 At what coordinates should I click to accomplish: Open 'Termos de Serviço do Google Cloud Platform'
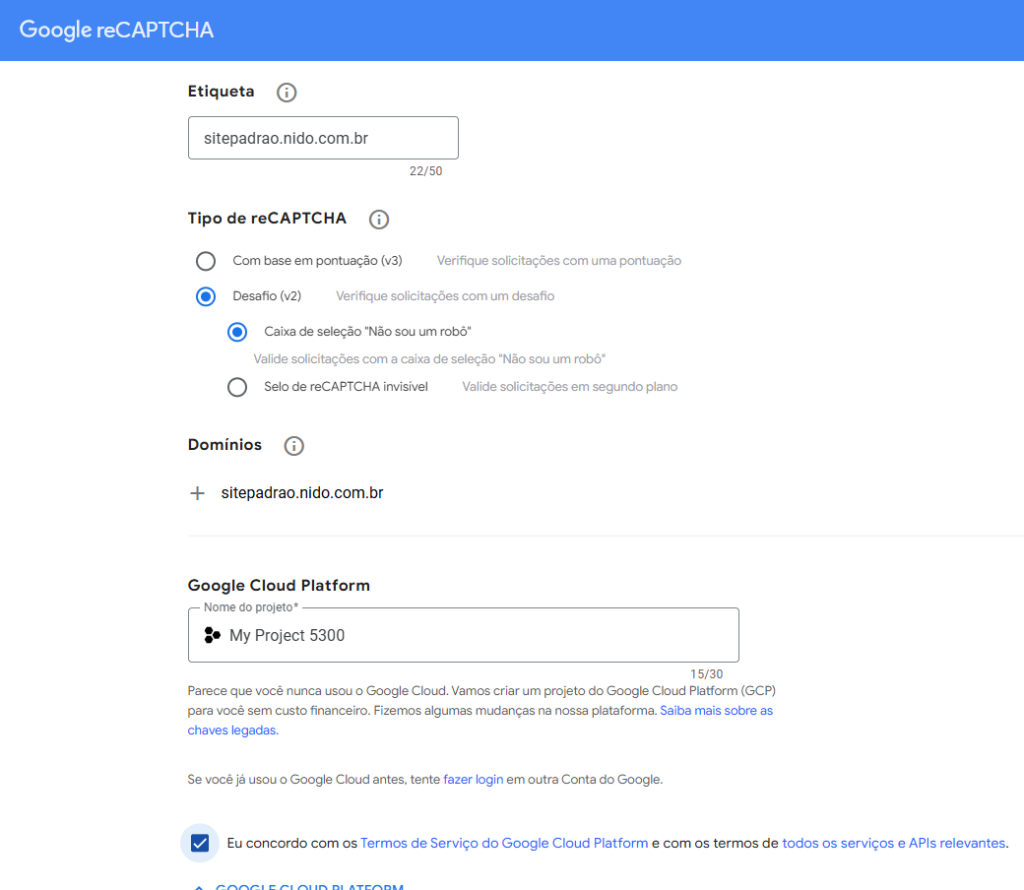coord(504,843)
